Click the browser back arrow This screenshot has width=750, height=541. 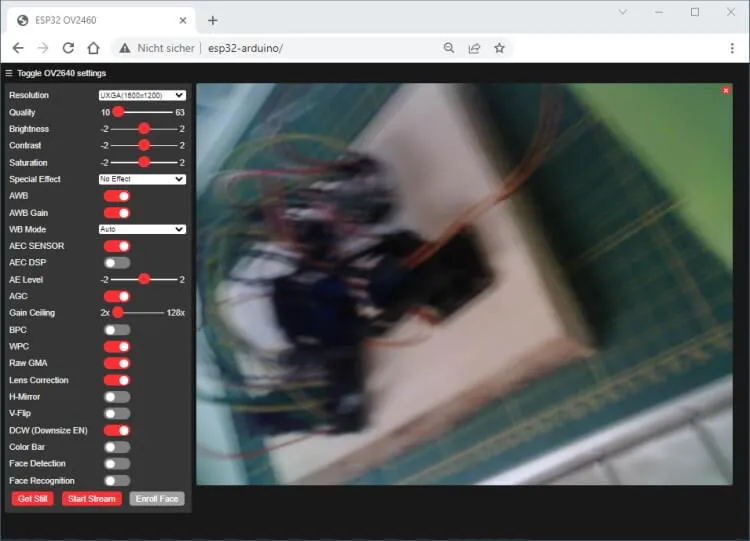tap(18, 48)
